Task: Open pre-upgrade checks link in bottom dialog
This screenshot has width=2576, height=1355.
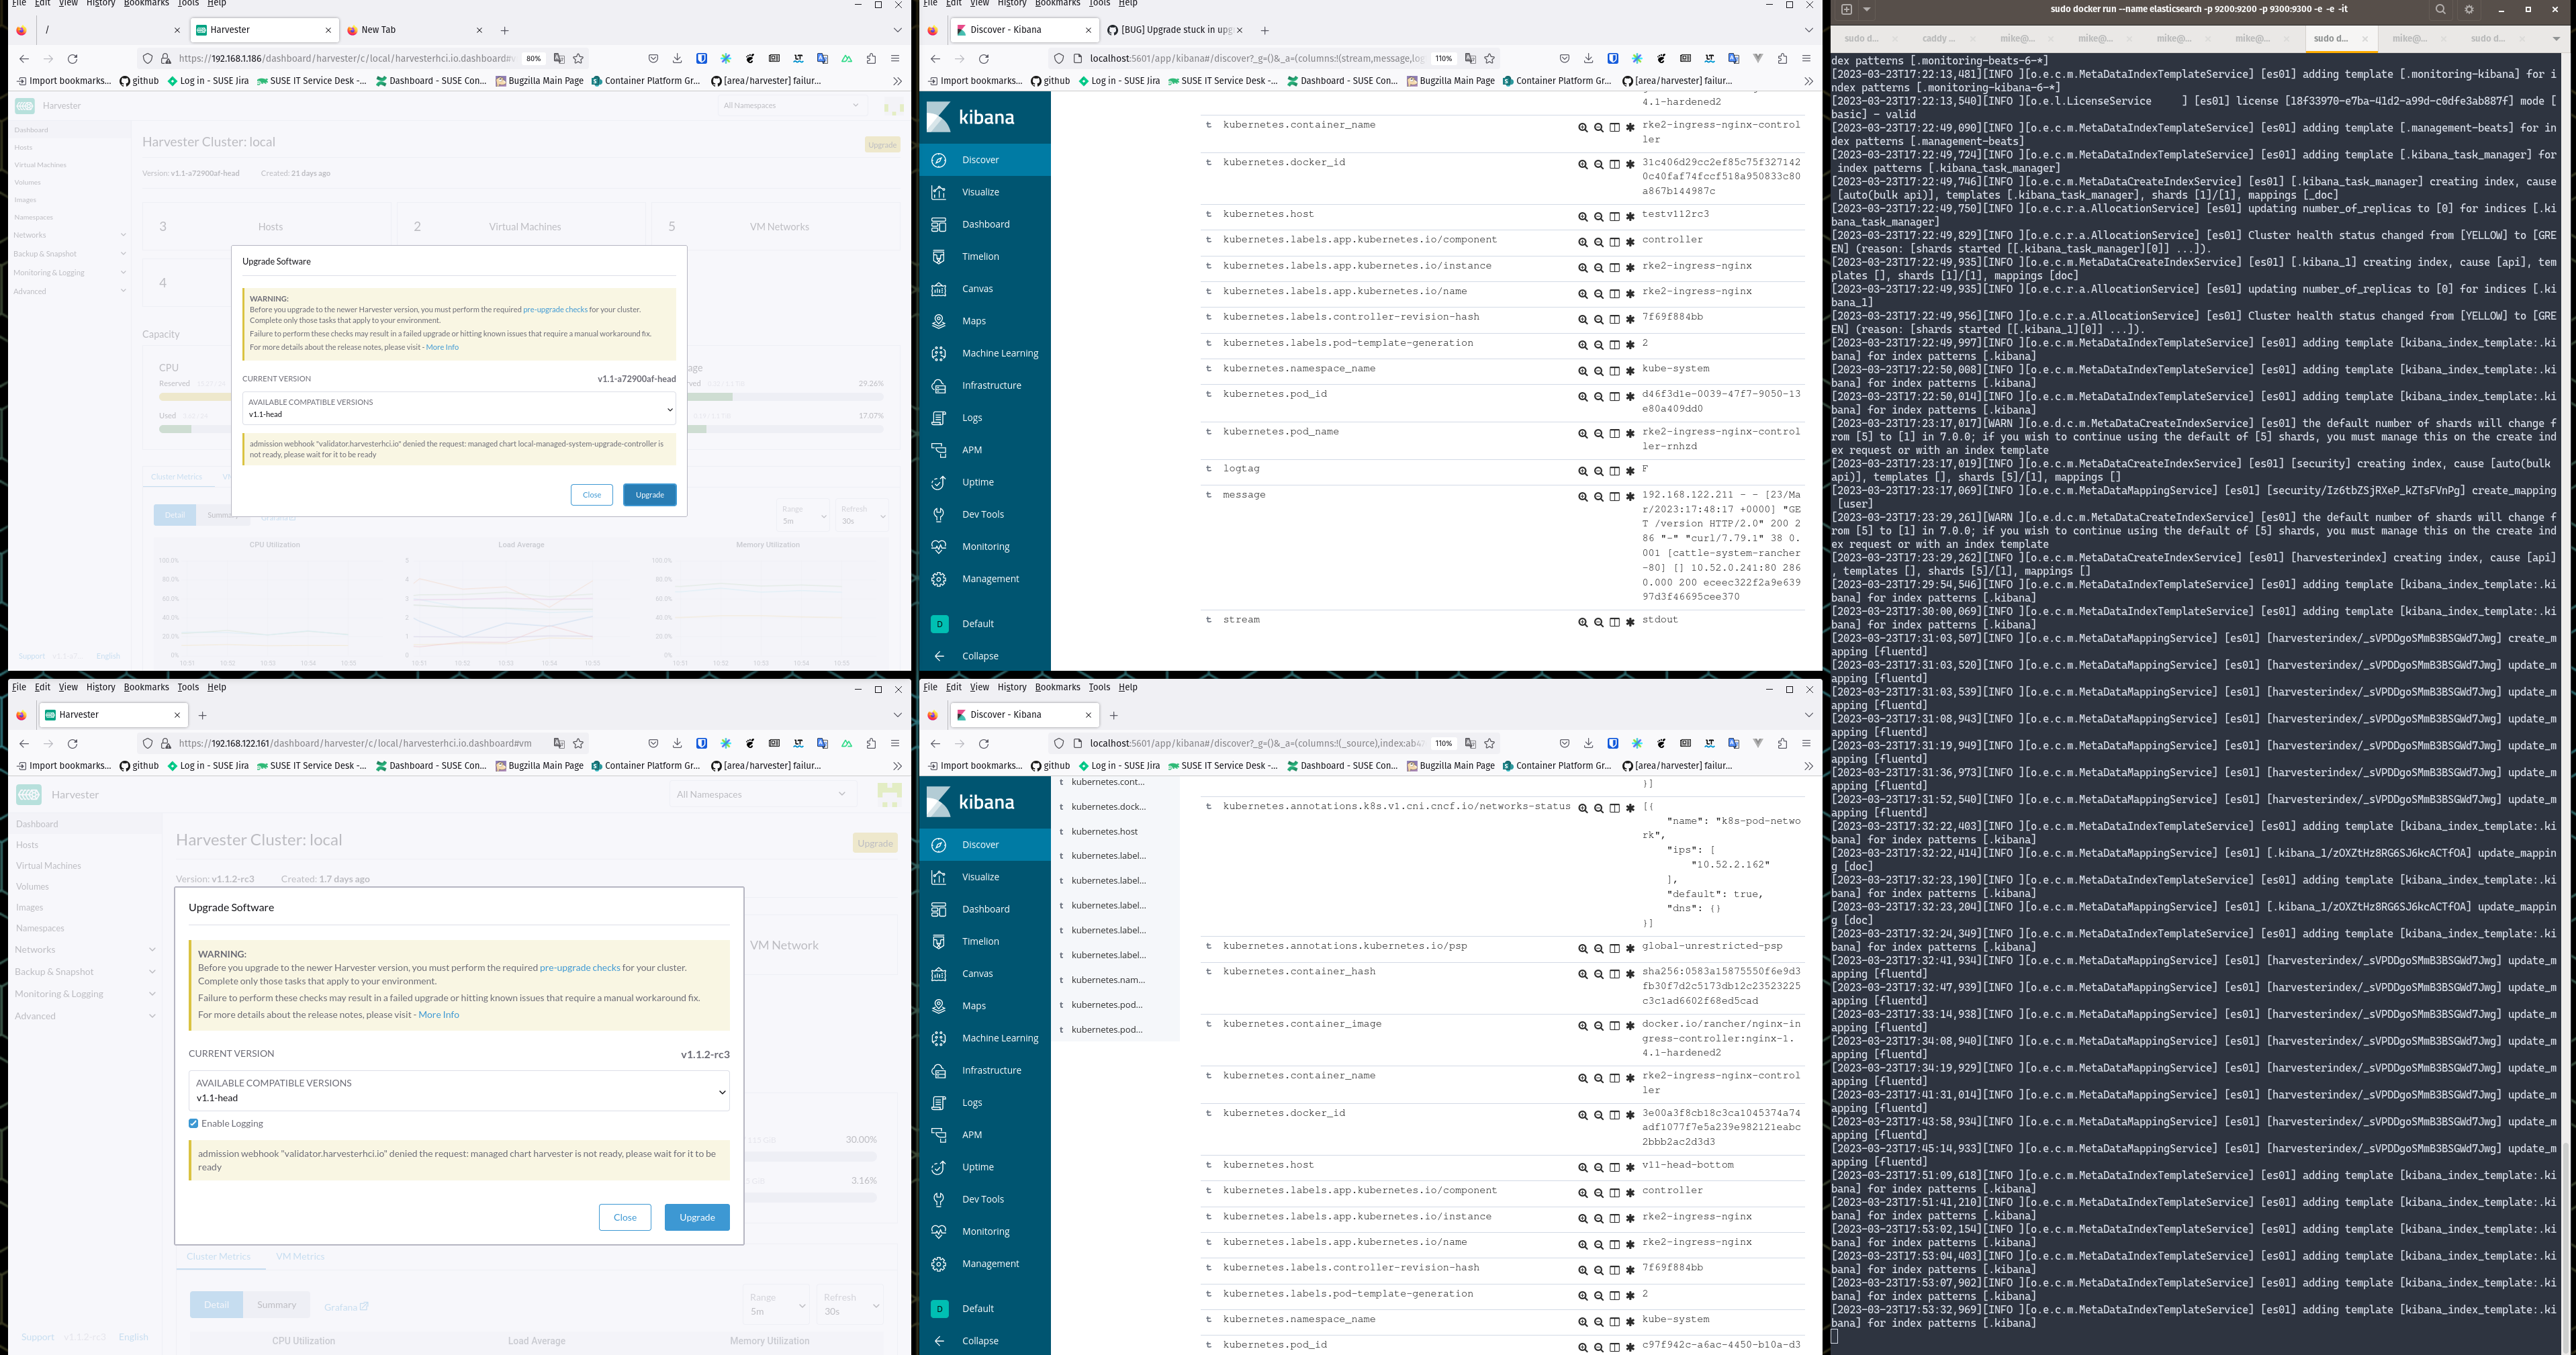Action: (x=579, y=967)
